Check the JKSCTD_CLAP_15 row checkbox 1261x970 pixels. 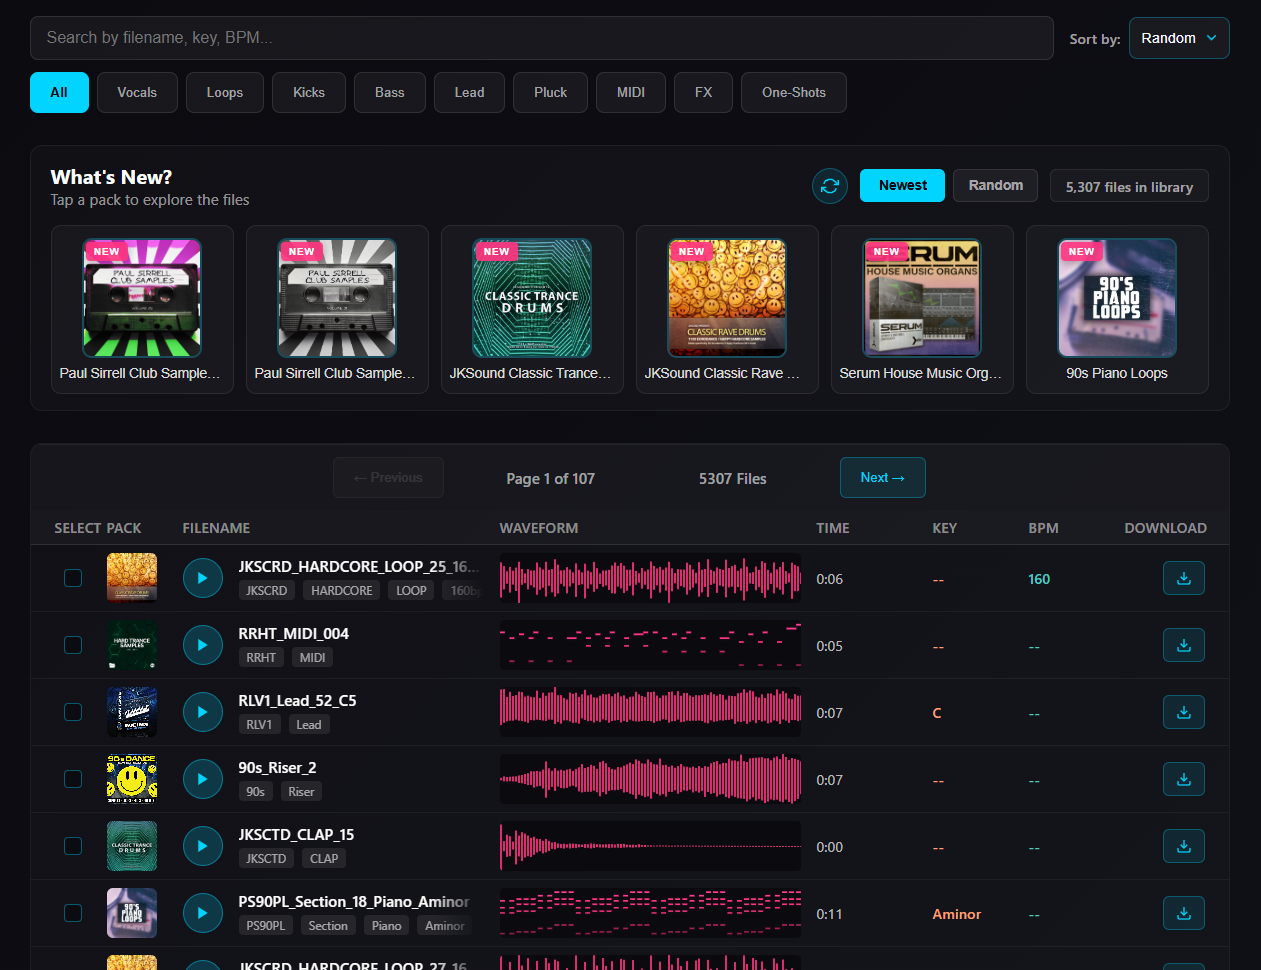(72, 846)
